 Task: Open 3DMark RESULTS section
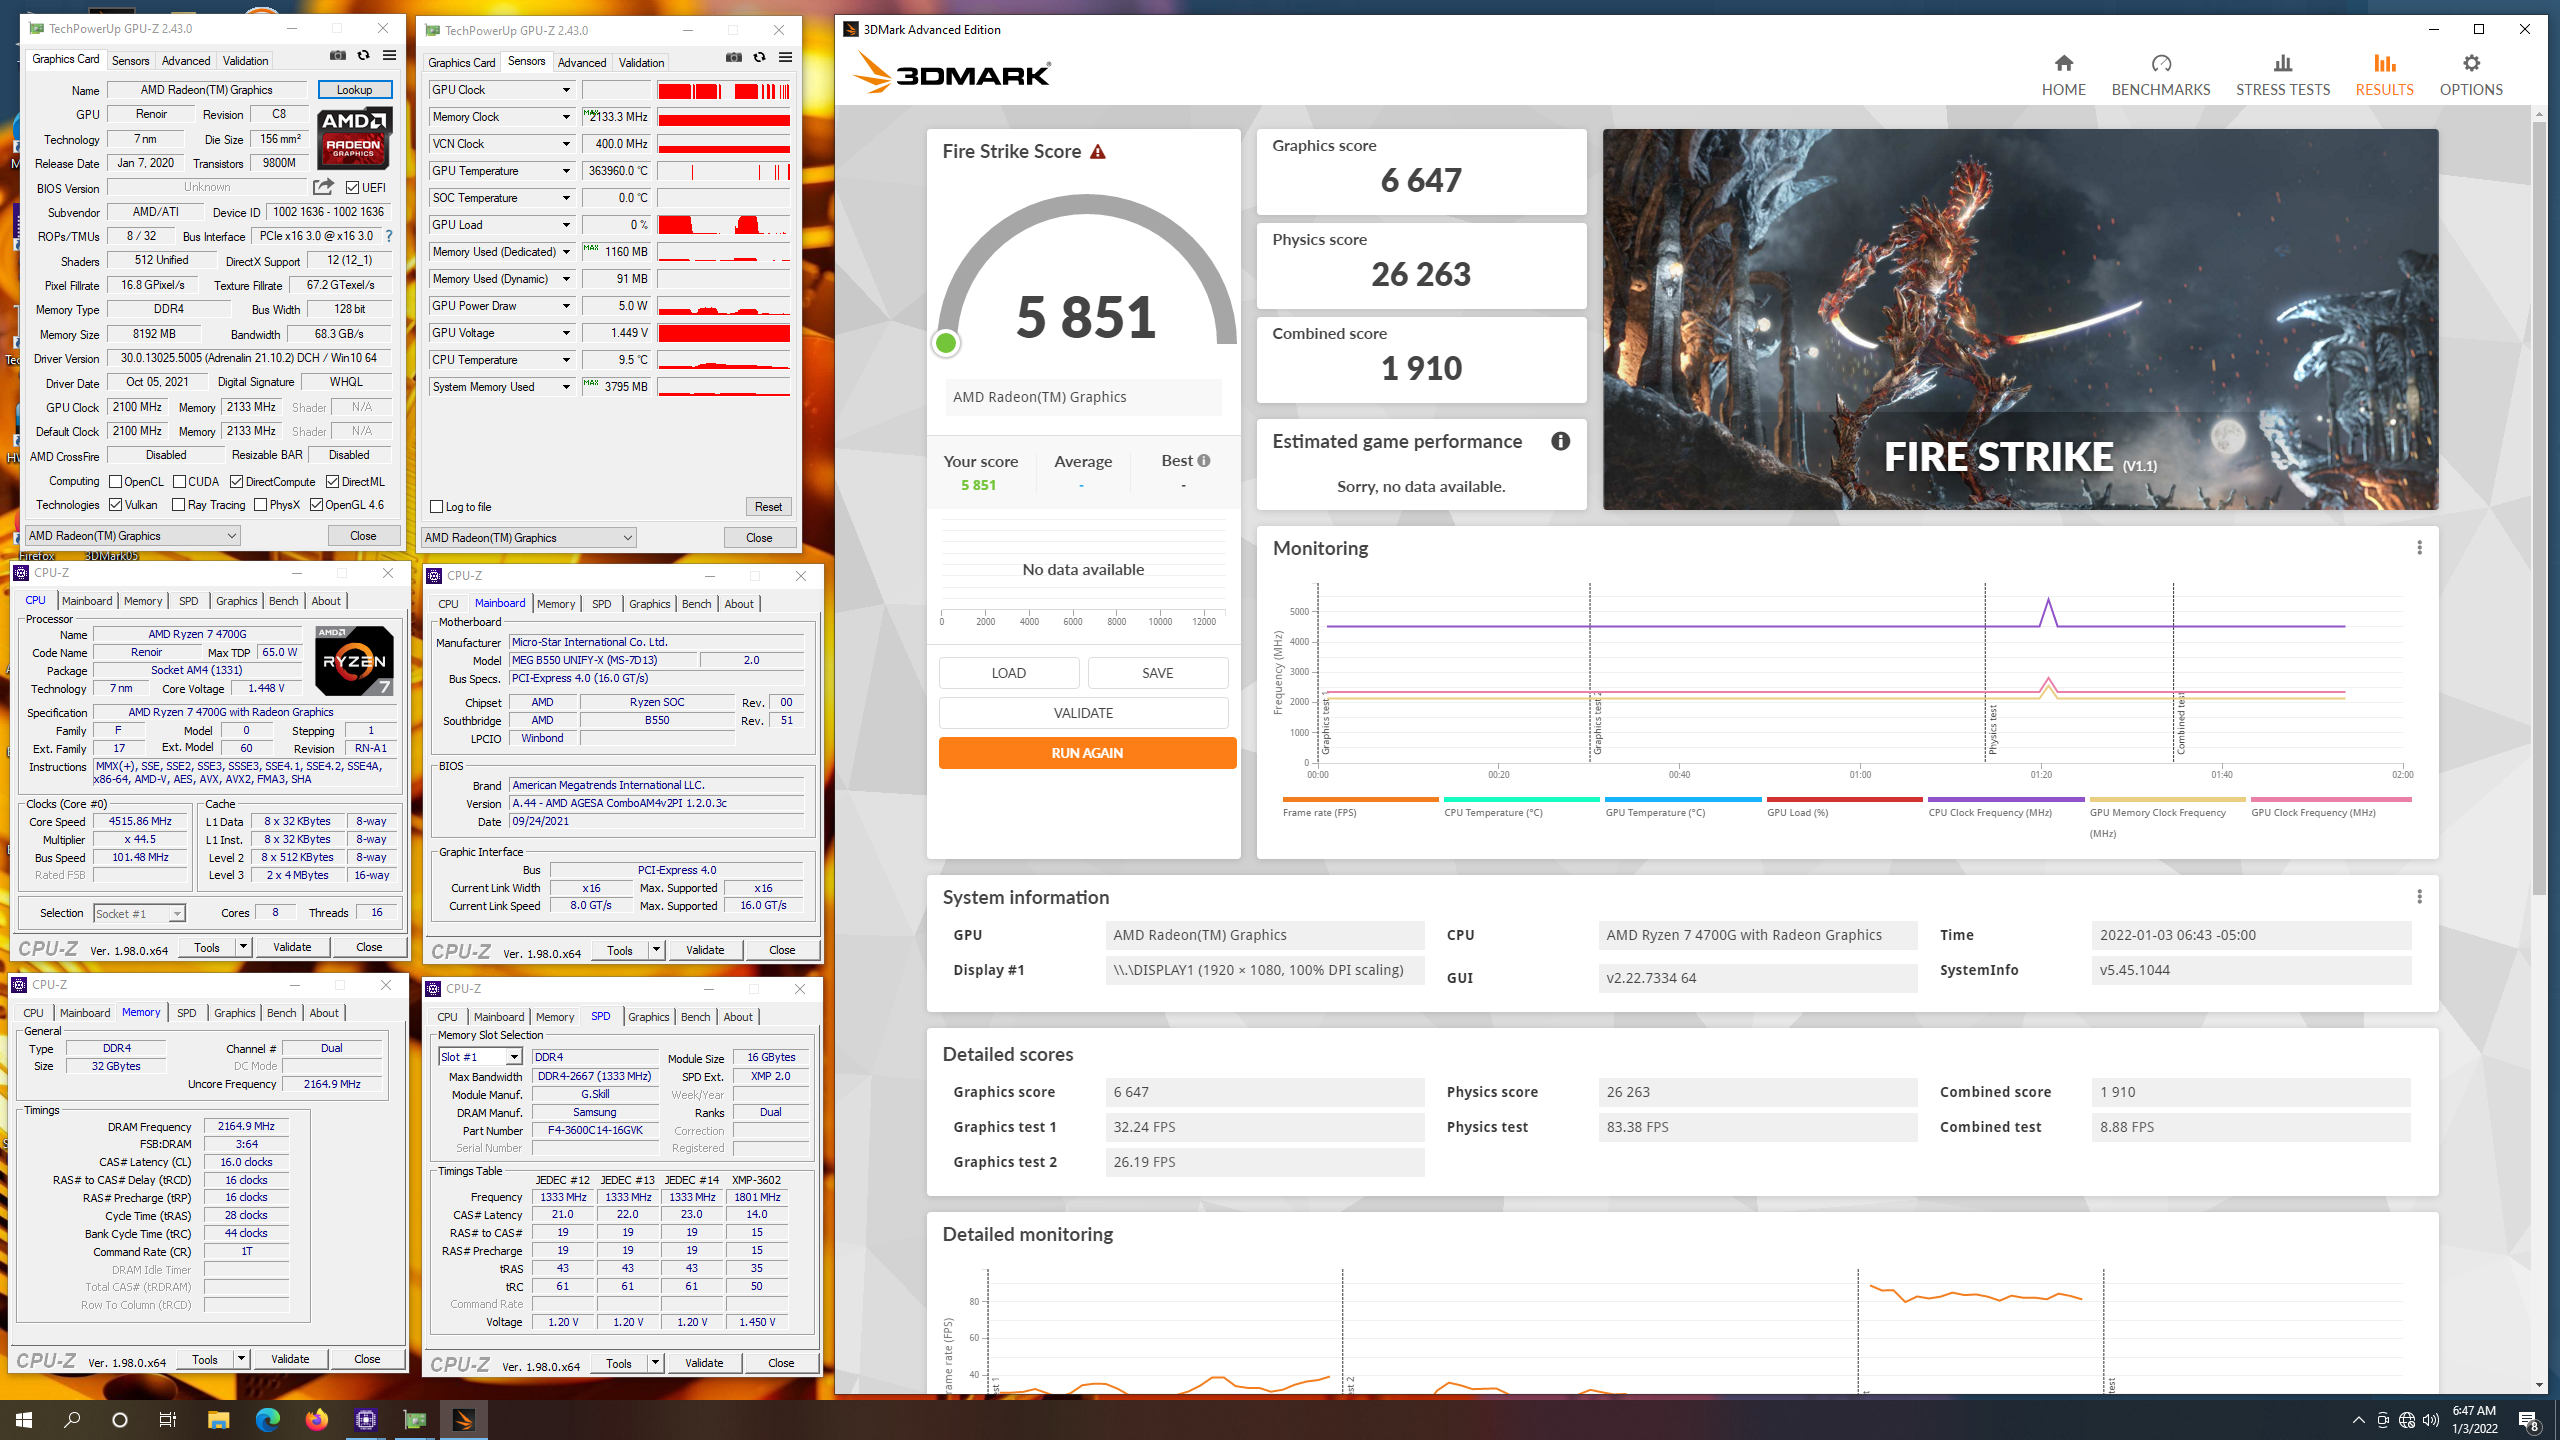click(x=2384, y=75)
